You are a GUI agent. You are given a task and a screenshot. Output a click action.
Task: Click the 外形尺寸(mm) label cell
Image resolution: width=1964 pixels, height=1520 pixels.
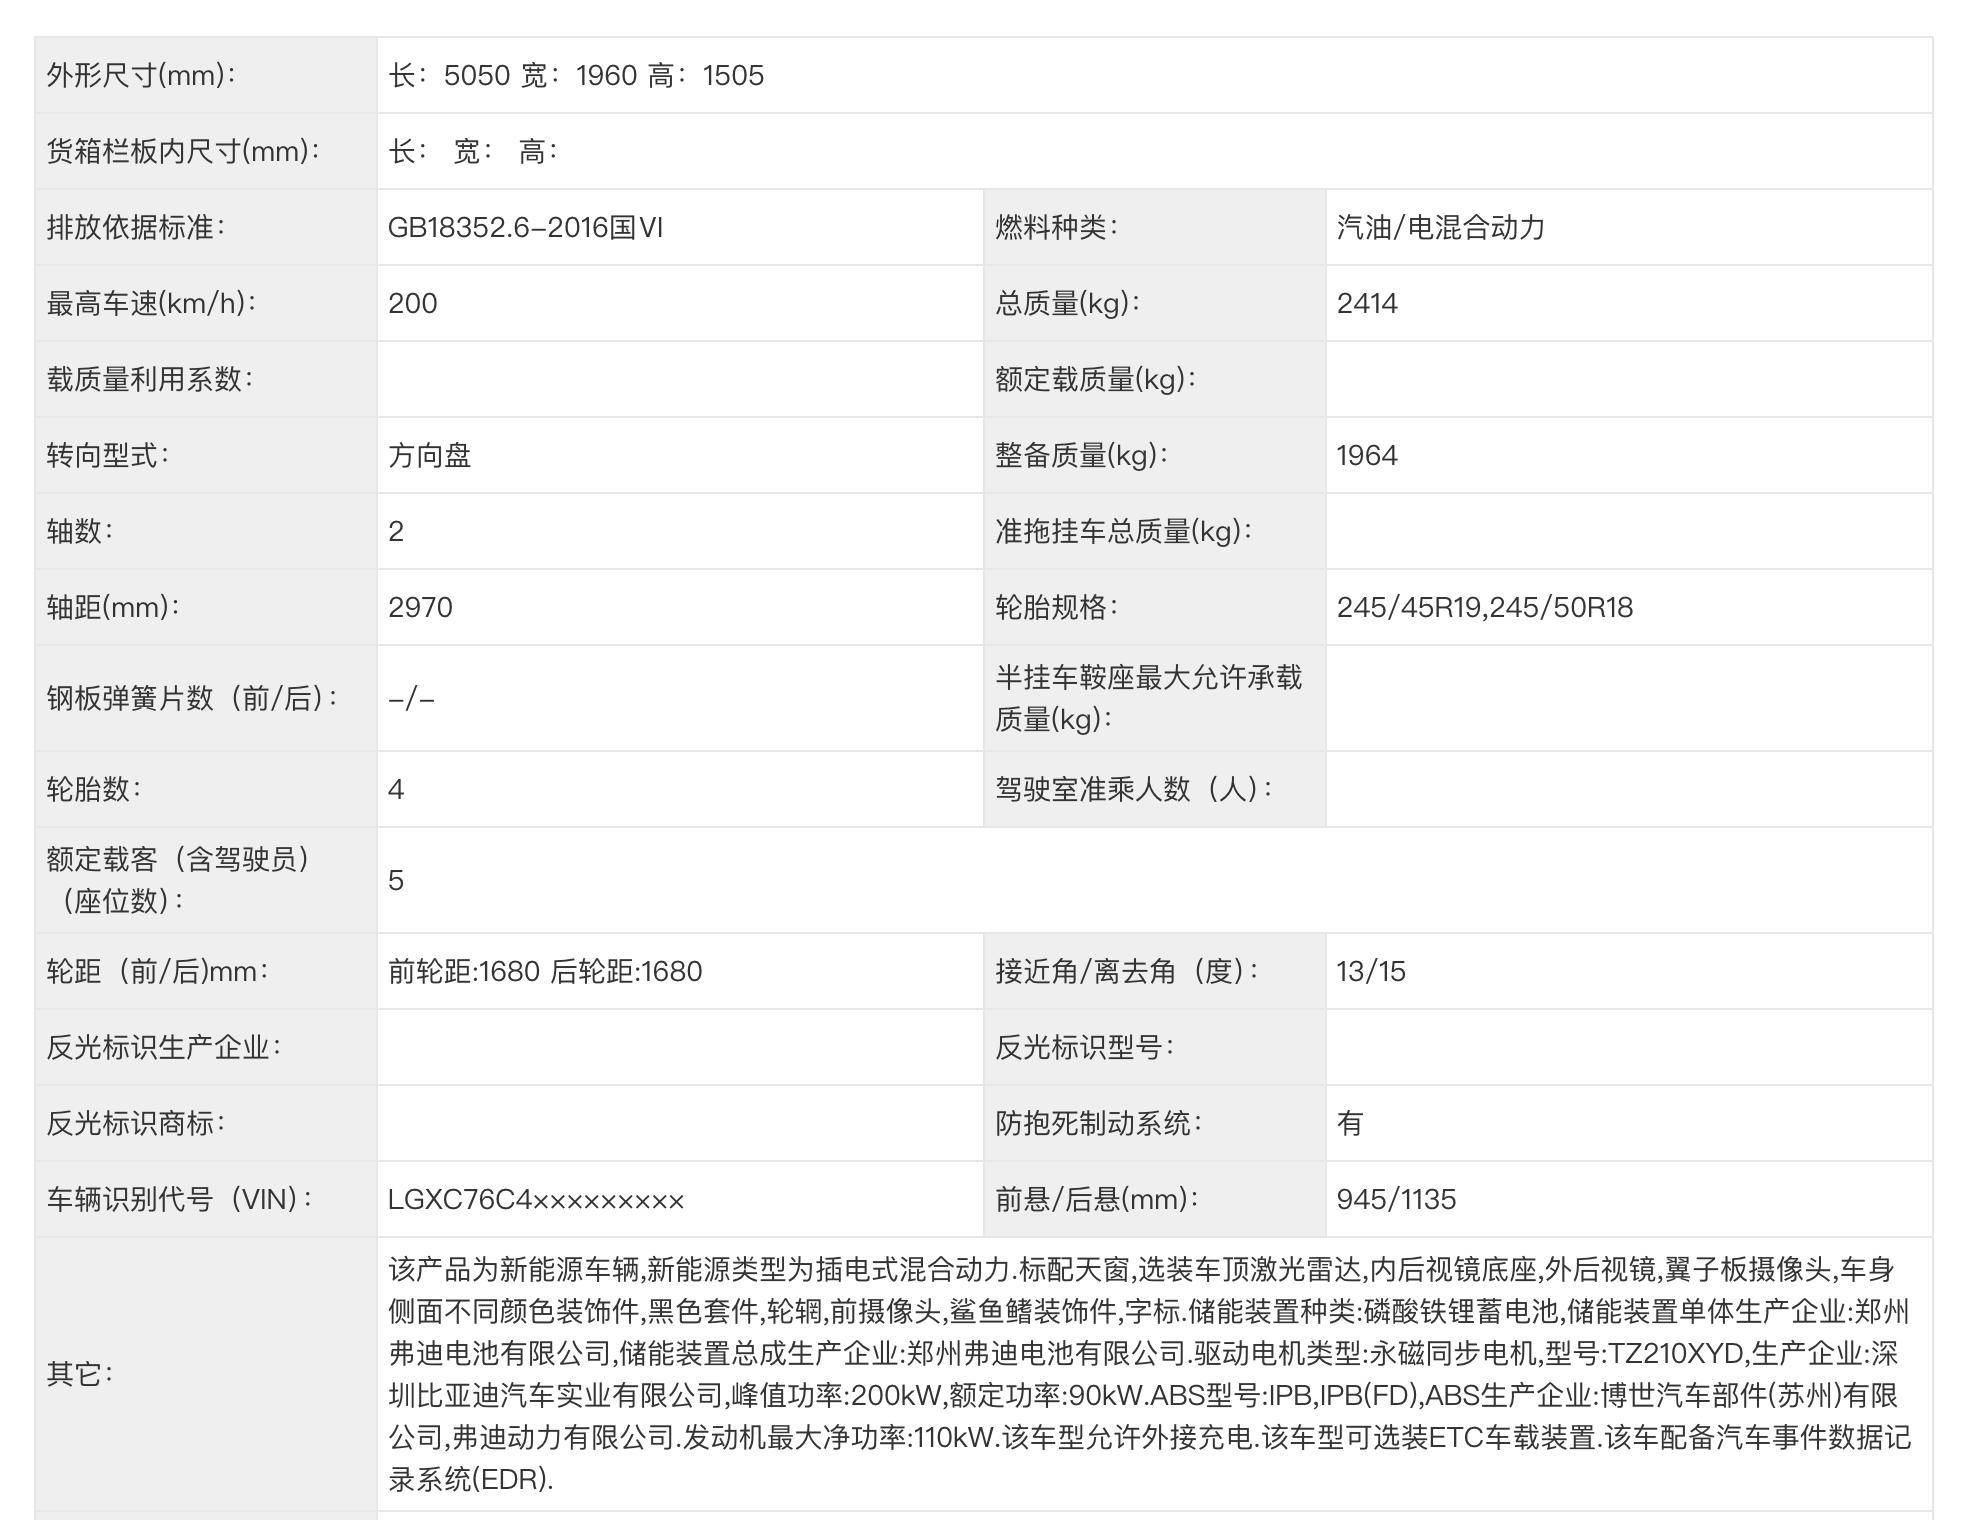(141, 76)
